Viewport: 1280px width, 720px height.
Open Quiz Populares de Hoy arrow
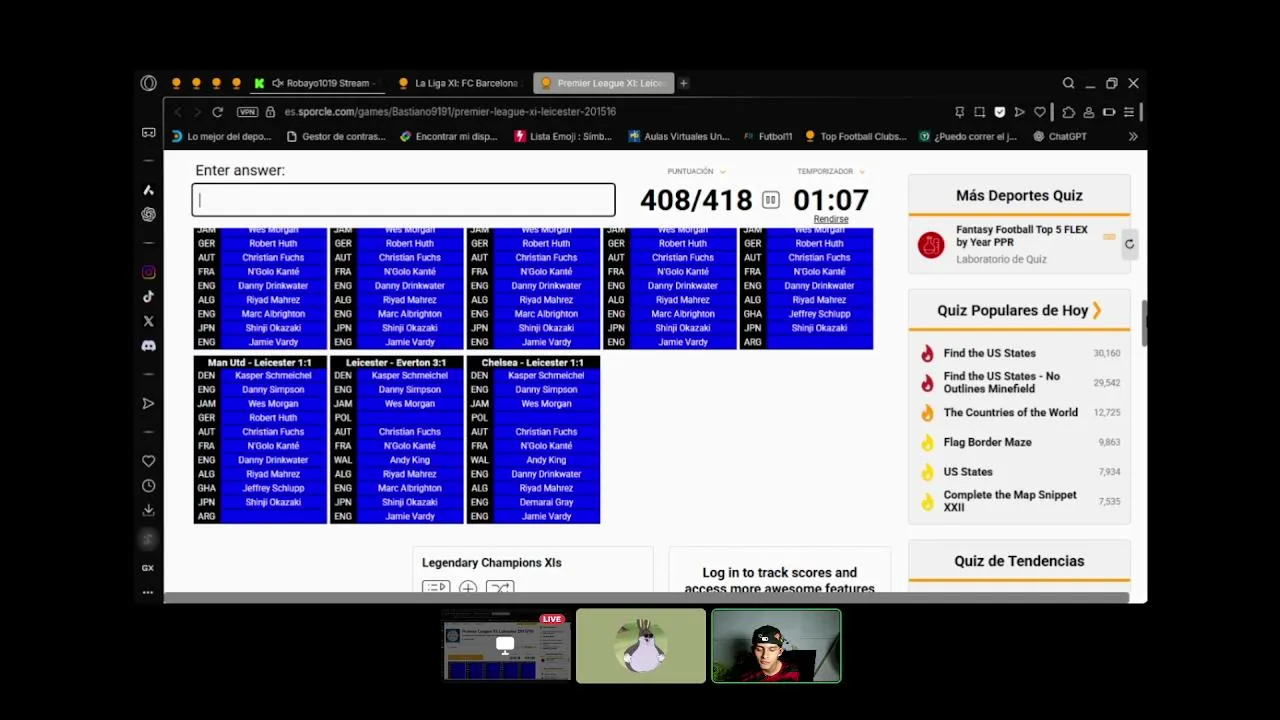(x=1097, y=310)
